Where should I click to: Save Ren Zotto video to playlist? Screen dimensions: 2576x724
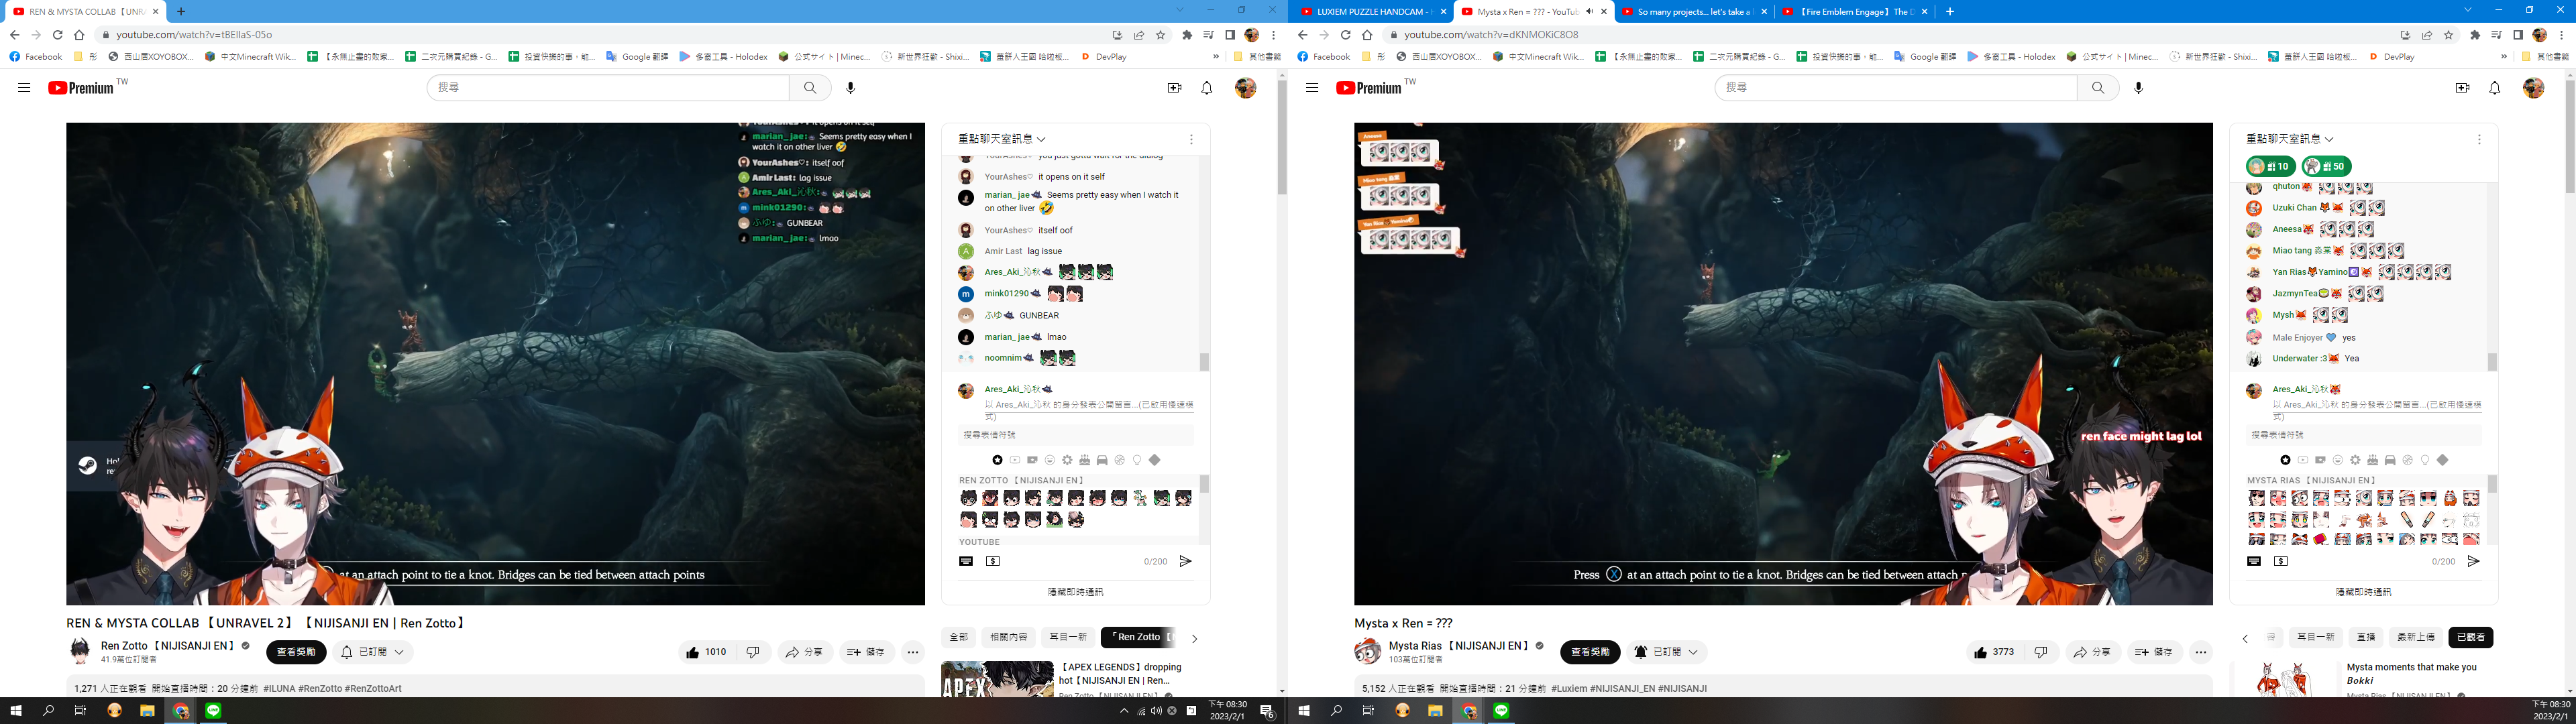[x=866, y=652]
